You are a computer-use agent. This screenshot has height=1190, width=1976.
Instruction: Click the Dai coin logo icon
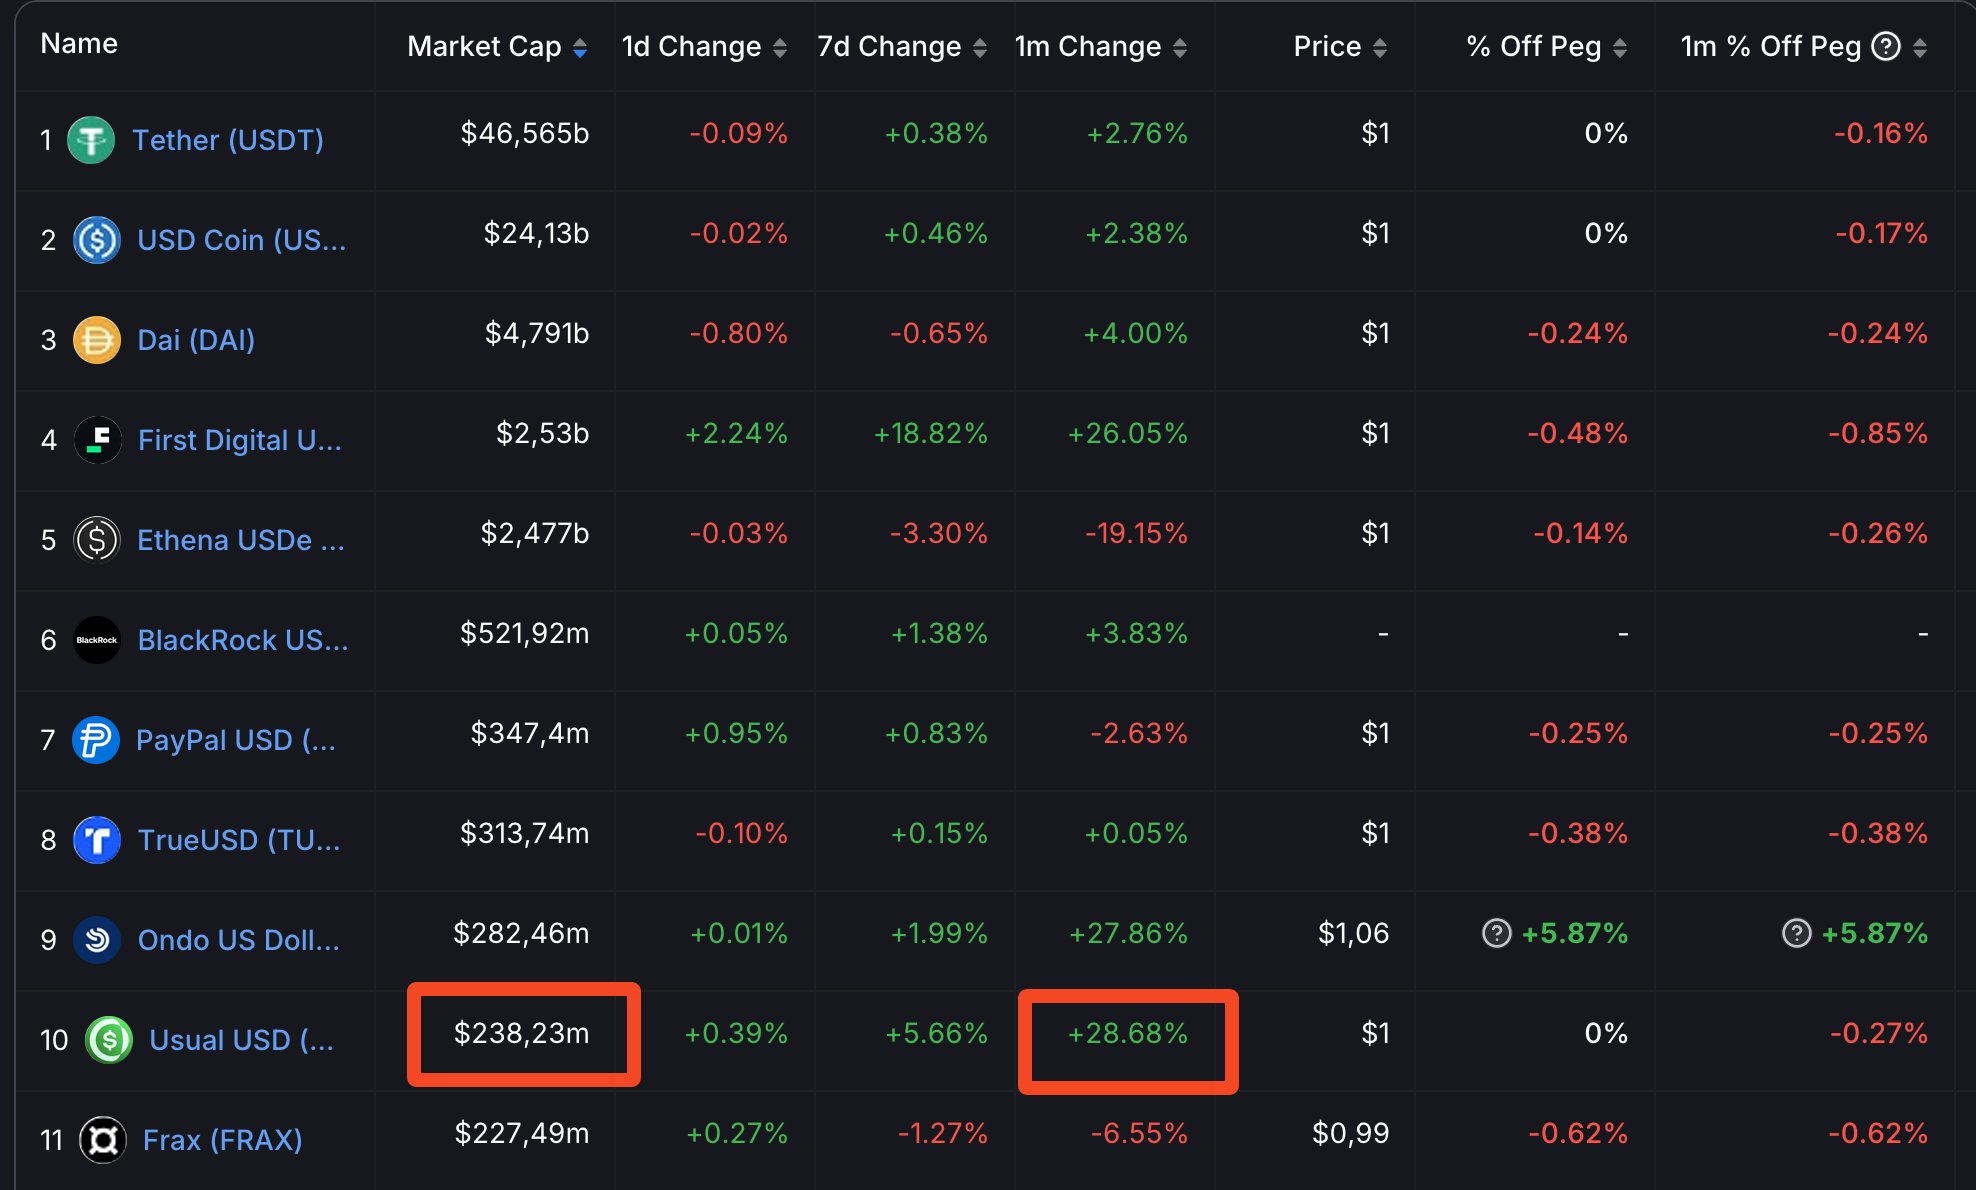point(97,340)
